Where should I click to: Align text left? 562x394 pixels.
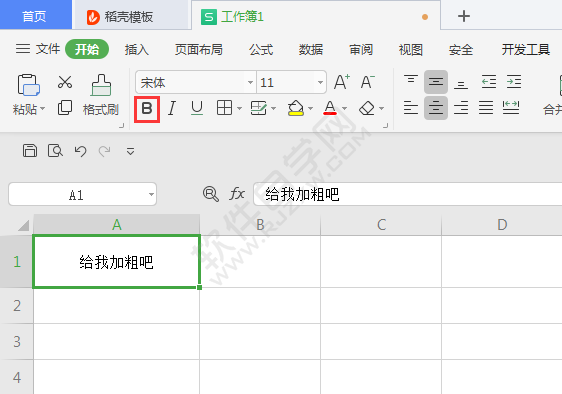tap(411, 108)
